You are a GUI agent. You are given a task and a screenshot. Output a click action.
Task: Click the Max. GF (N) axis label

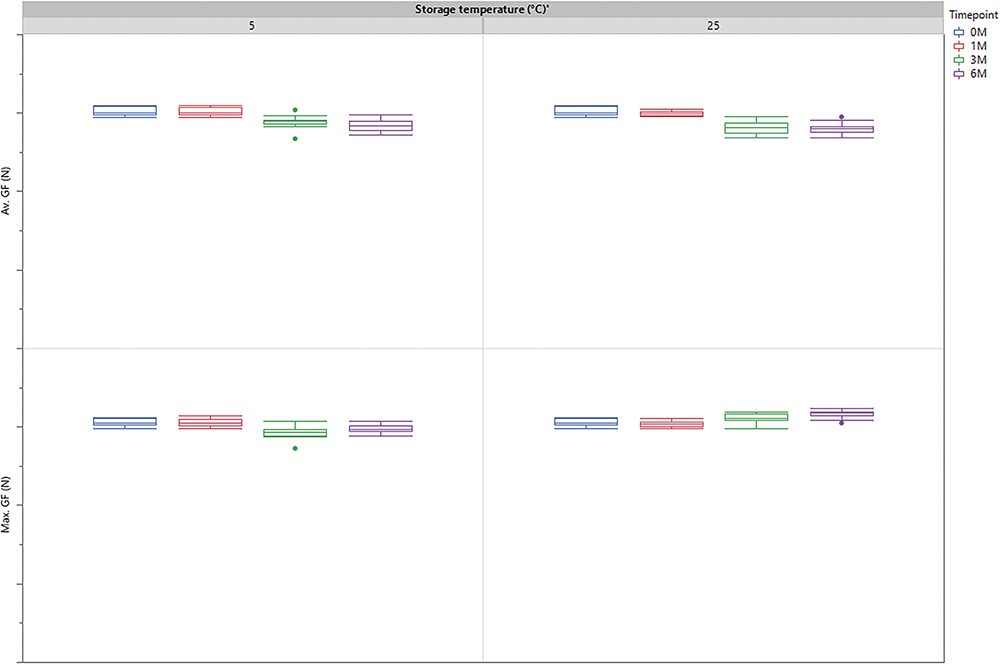pos(8,505)
